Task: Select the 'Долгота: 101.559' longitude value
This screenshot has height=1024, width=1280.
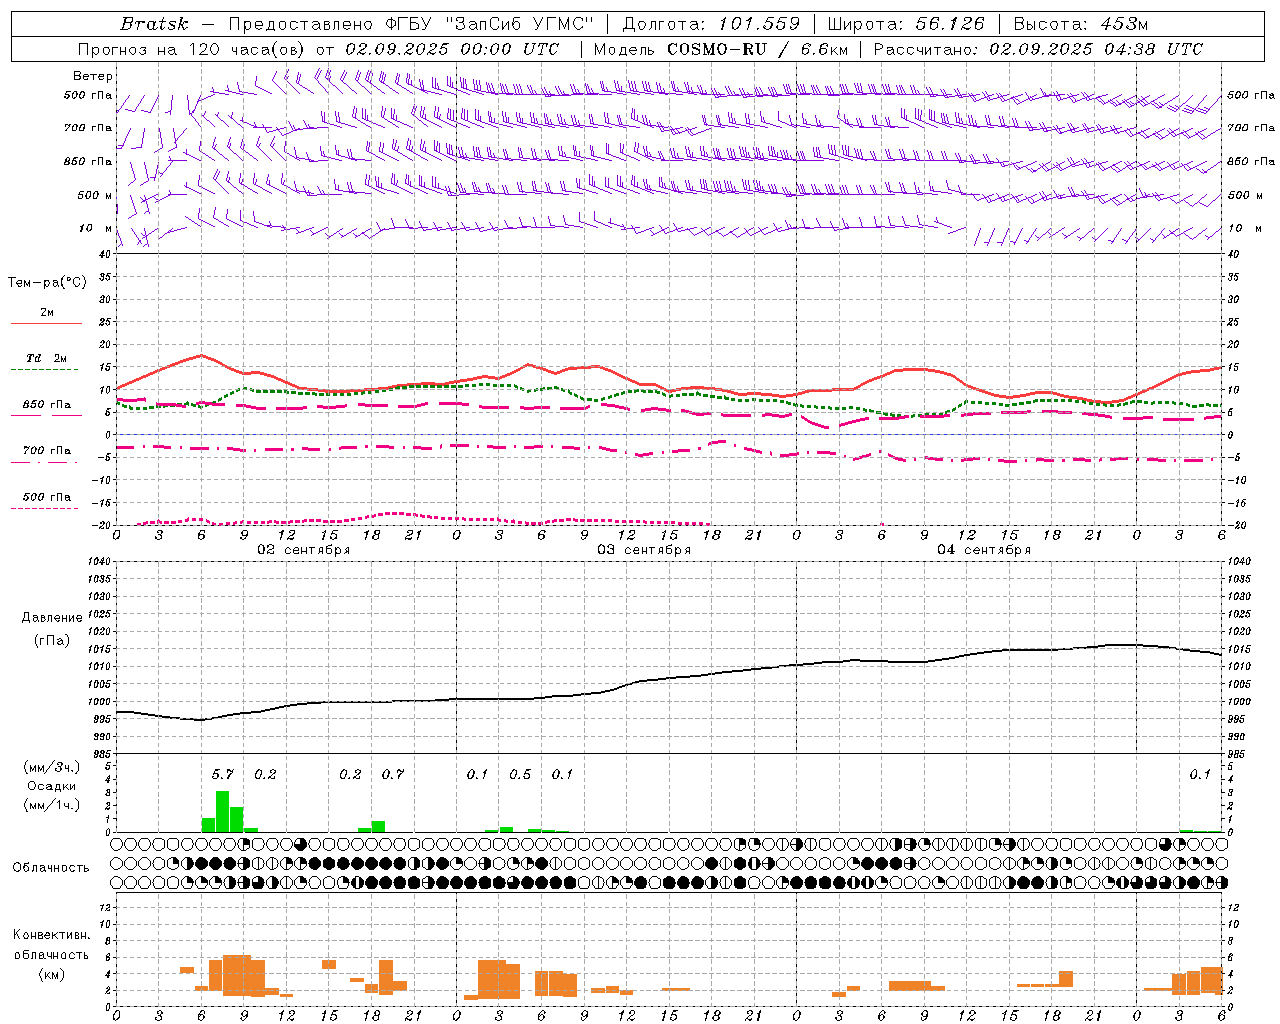Action: tap(711, 24)
